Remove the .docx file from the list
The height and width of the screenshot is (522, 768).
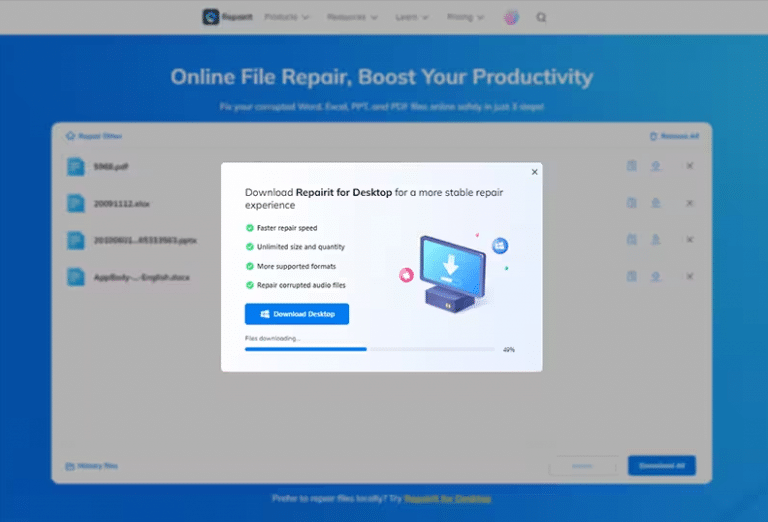(x=689, y=276)
